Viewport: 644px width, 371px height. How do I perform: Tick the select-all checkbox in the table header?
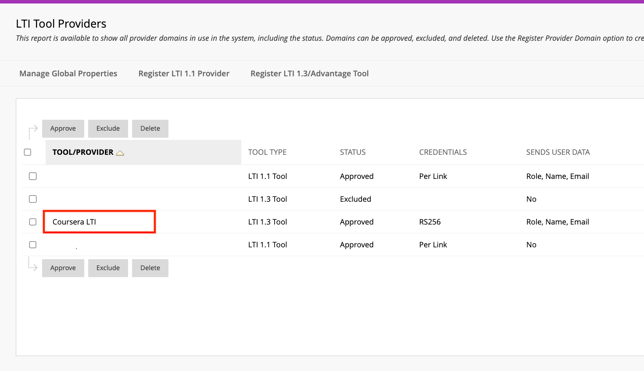click(x=28, y=152)
